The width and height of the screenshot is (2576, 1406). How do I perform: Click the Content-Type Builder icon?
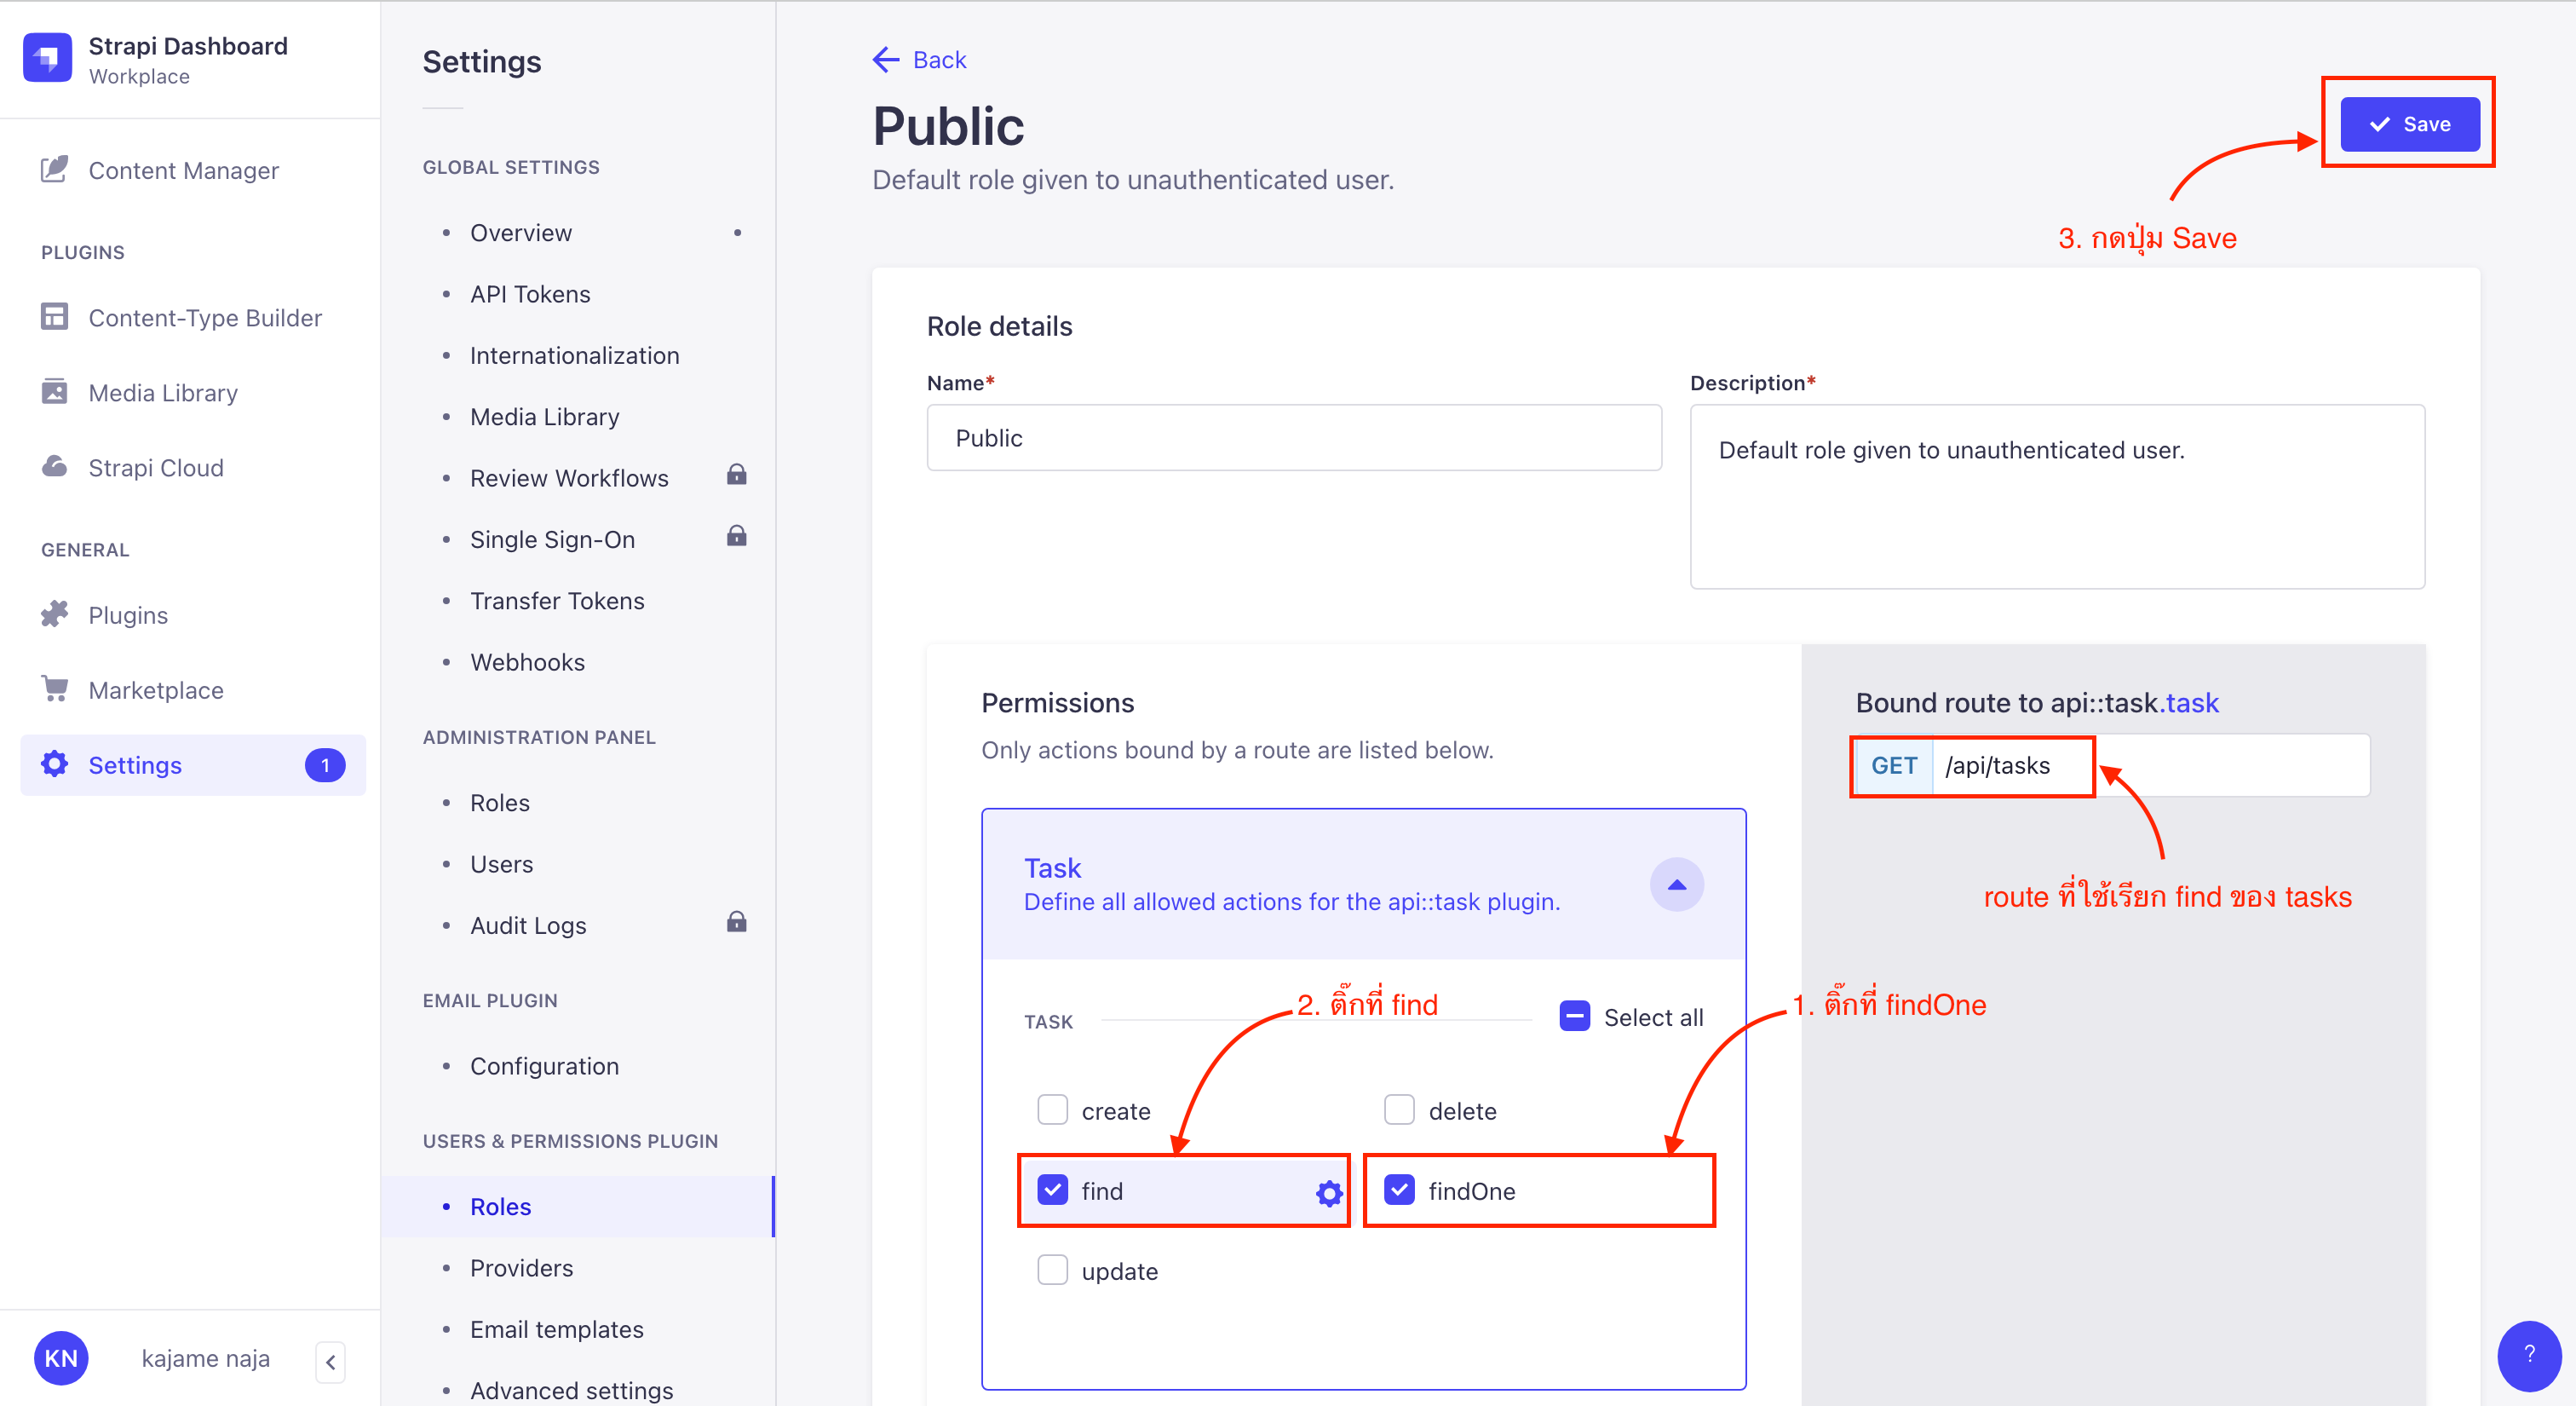[54, 319]
